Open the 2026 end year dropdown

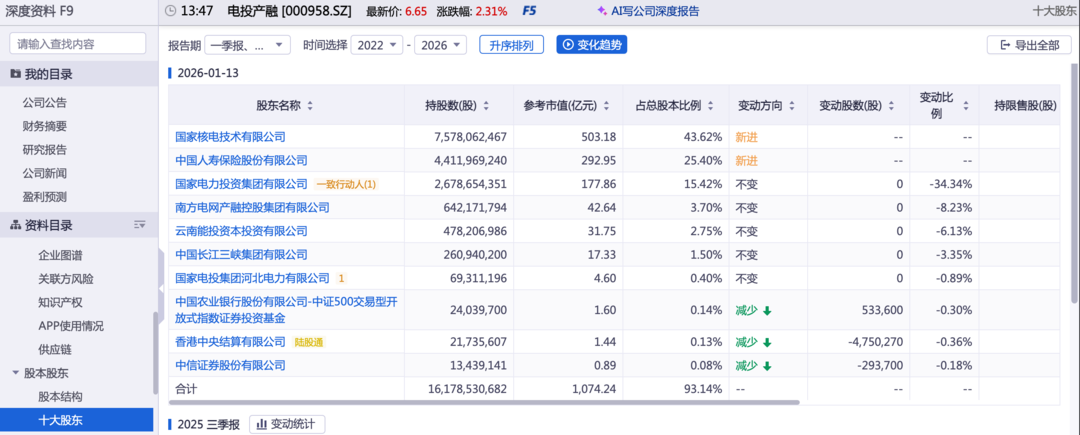[x=442, y=45]
